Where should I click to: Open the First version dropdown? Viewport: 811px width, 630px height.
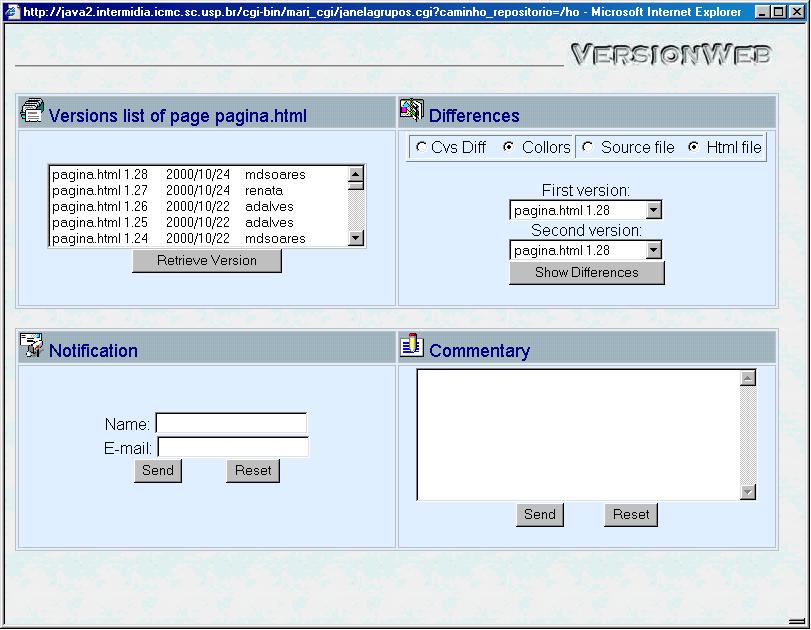(x=653, y=210)
